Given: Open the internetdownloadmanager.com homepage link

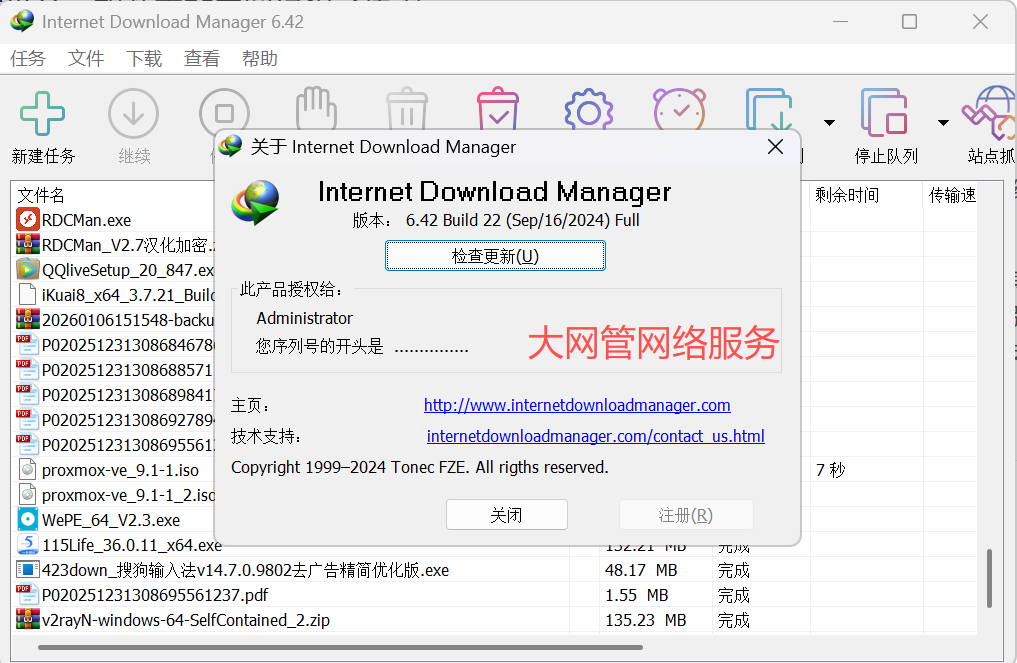Looking at the screenshot, I should coord(577,405).
